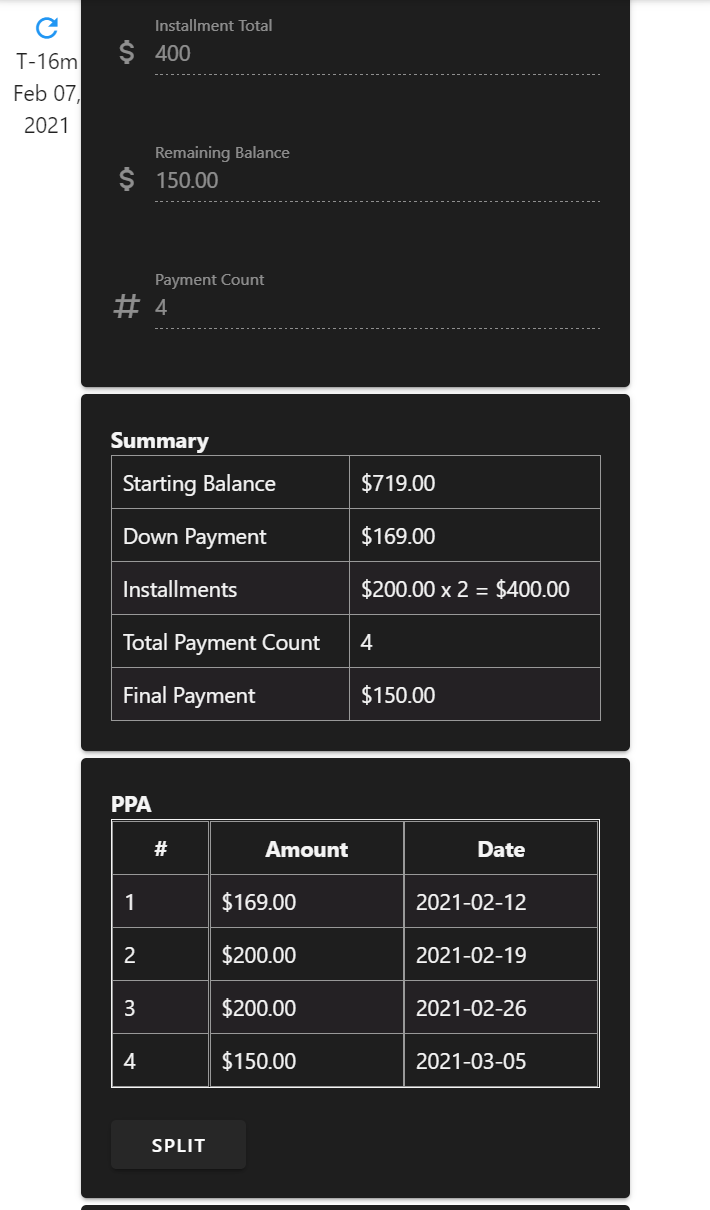710x1210 pixels.
Task: Click the blue refresh icon
Action: (46, 28)
